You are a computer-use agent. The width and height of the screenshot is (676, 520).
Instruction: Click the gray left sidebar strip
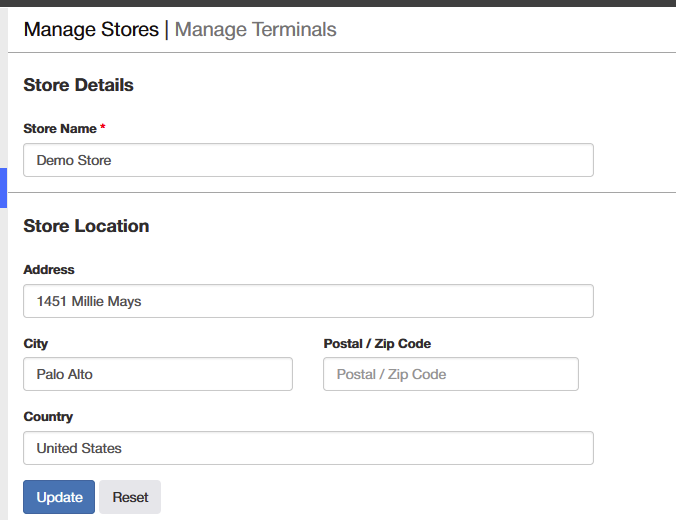pos(3,302)
